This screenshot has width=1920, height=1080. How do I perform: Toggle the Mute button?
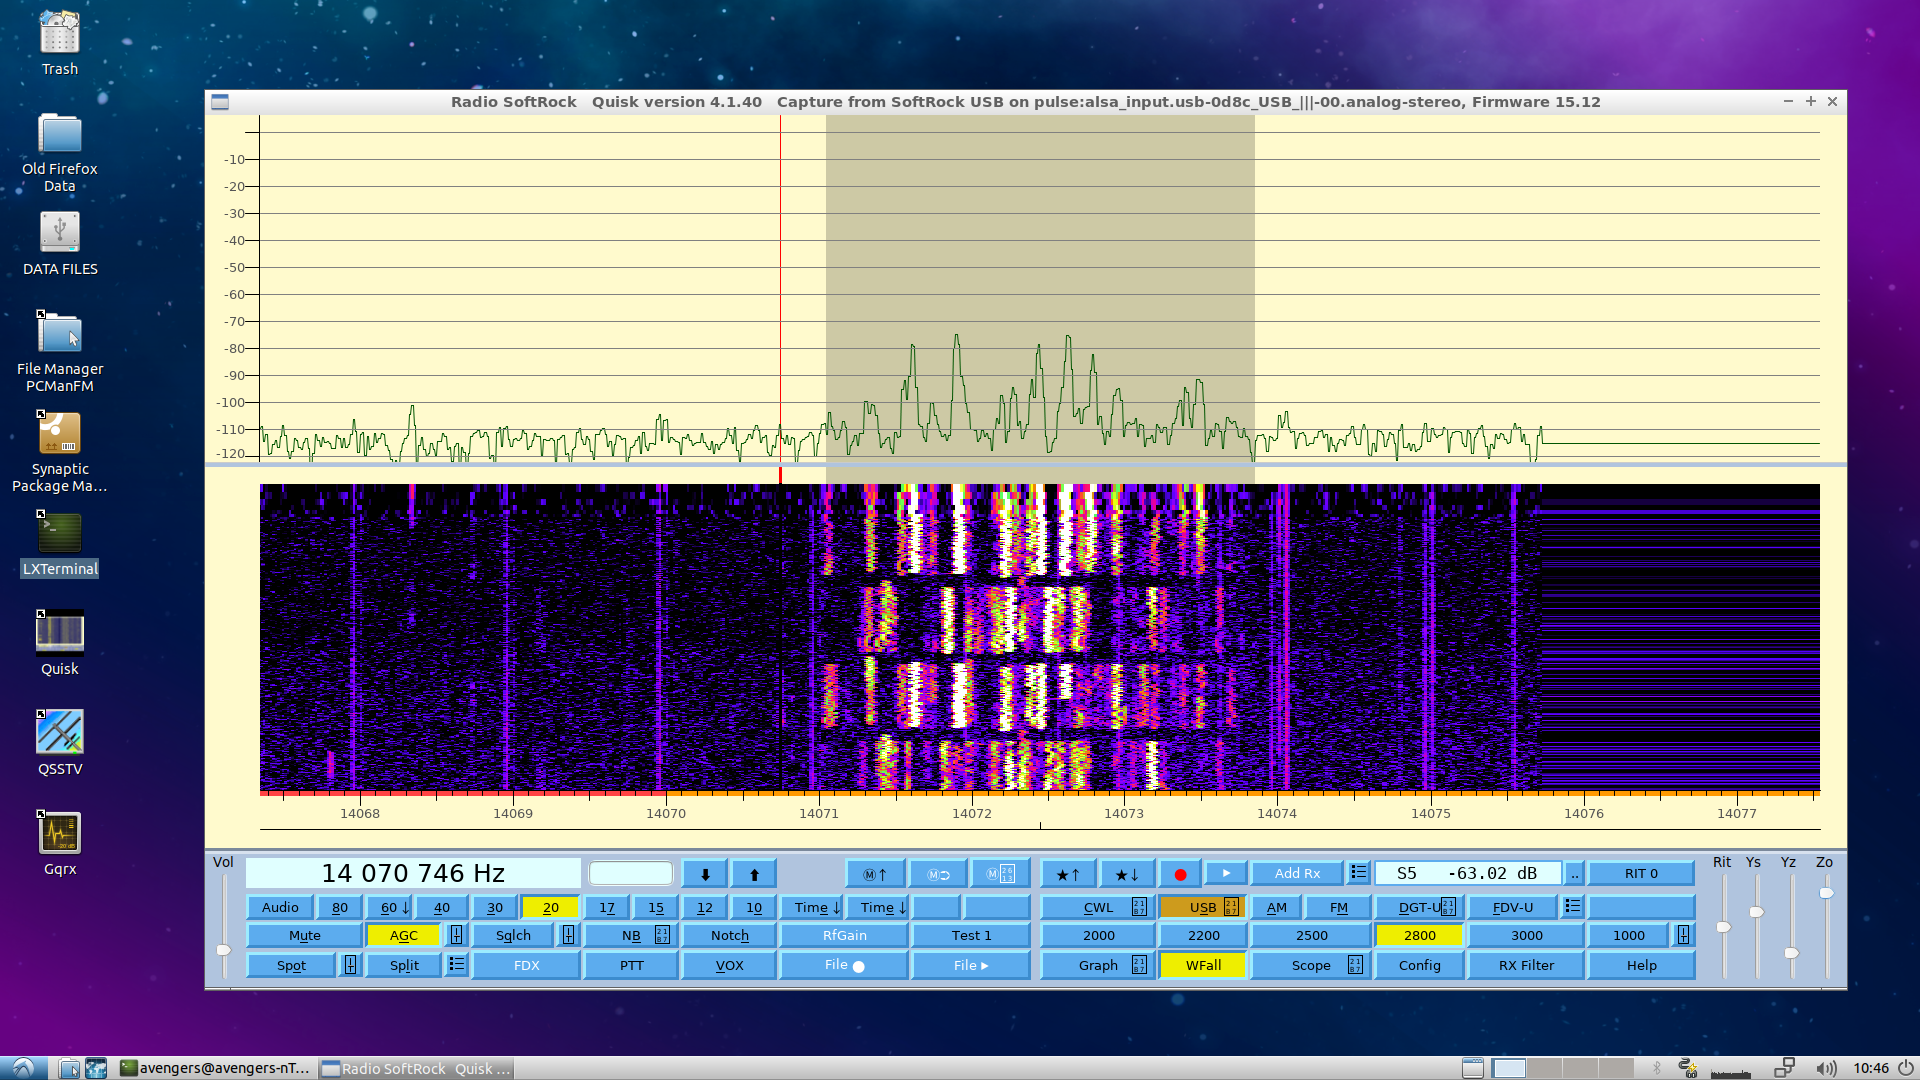pos(304,935)
